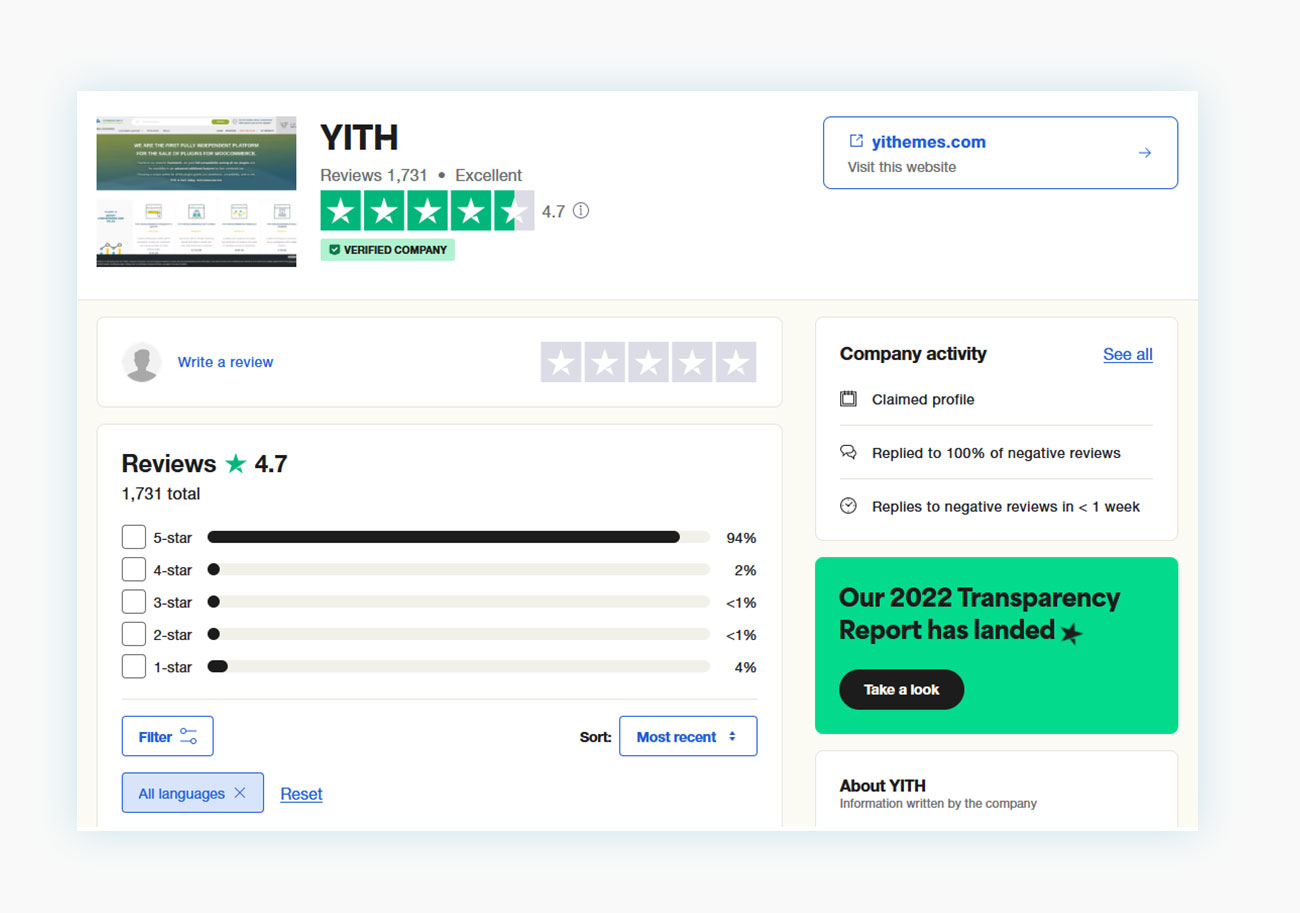Viewport: 1300px width, 913px height.
Task: Click the All languages filter chip
Action: click(193, 793)
